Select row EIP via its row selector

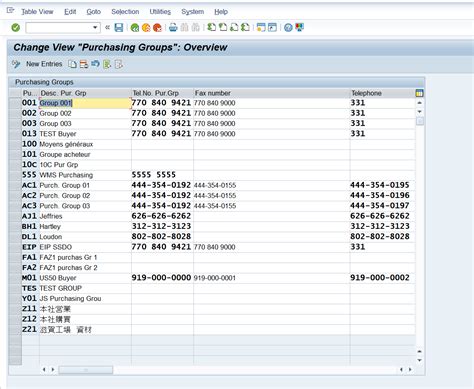pos(15,247)
